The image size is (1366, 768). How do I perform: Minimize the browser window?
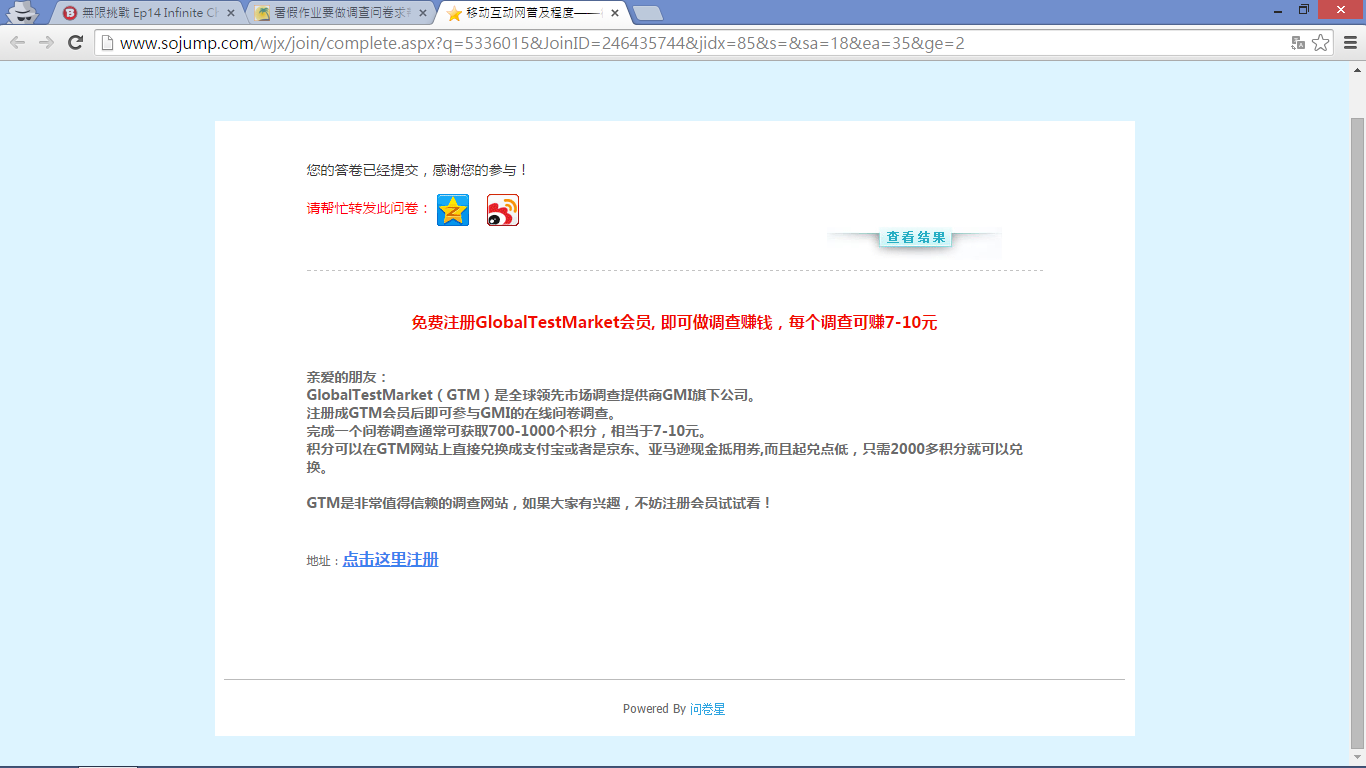[x=1278, y=10]
